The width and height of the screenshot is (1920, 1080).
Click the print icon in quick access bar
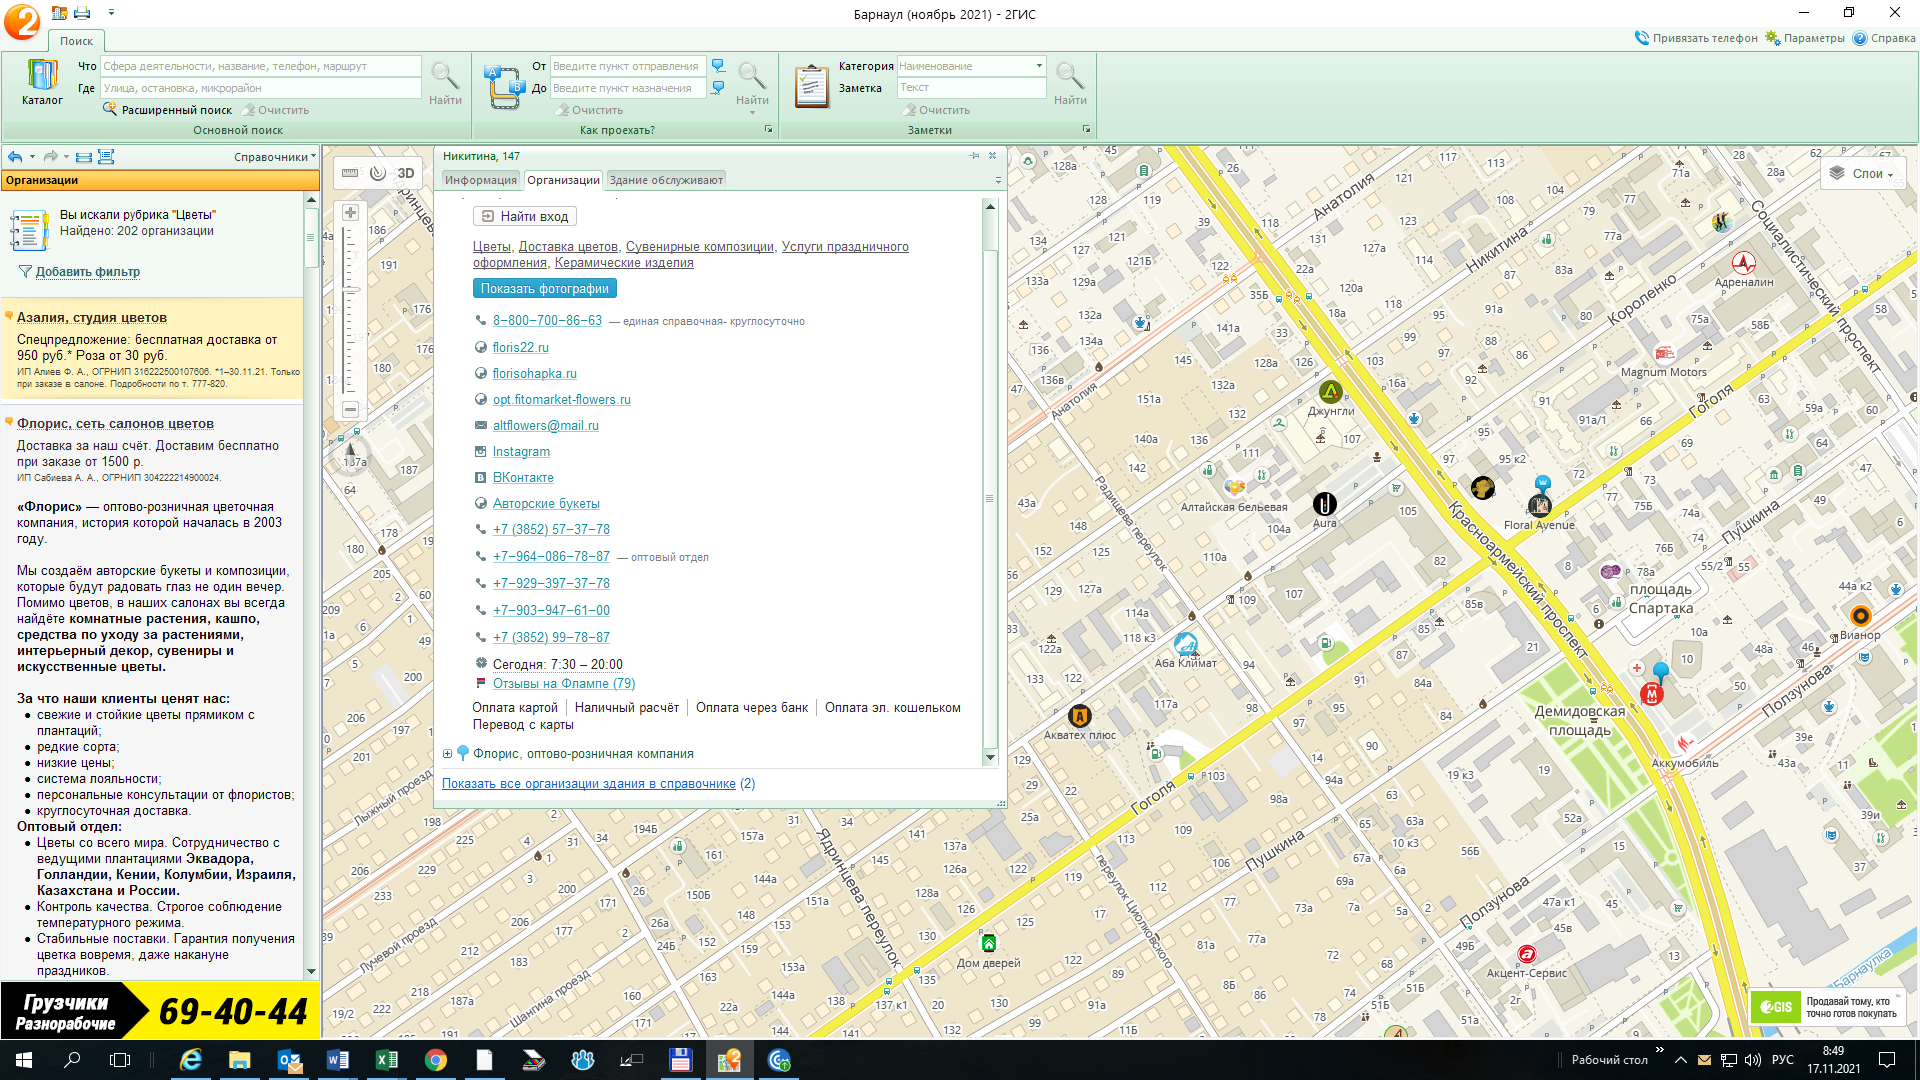click(82, 13)
